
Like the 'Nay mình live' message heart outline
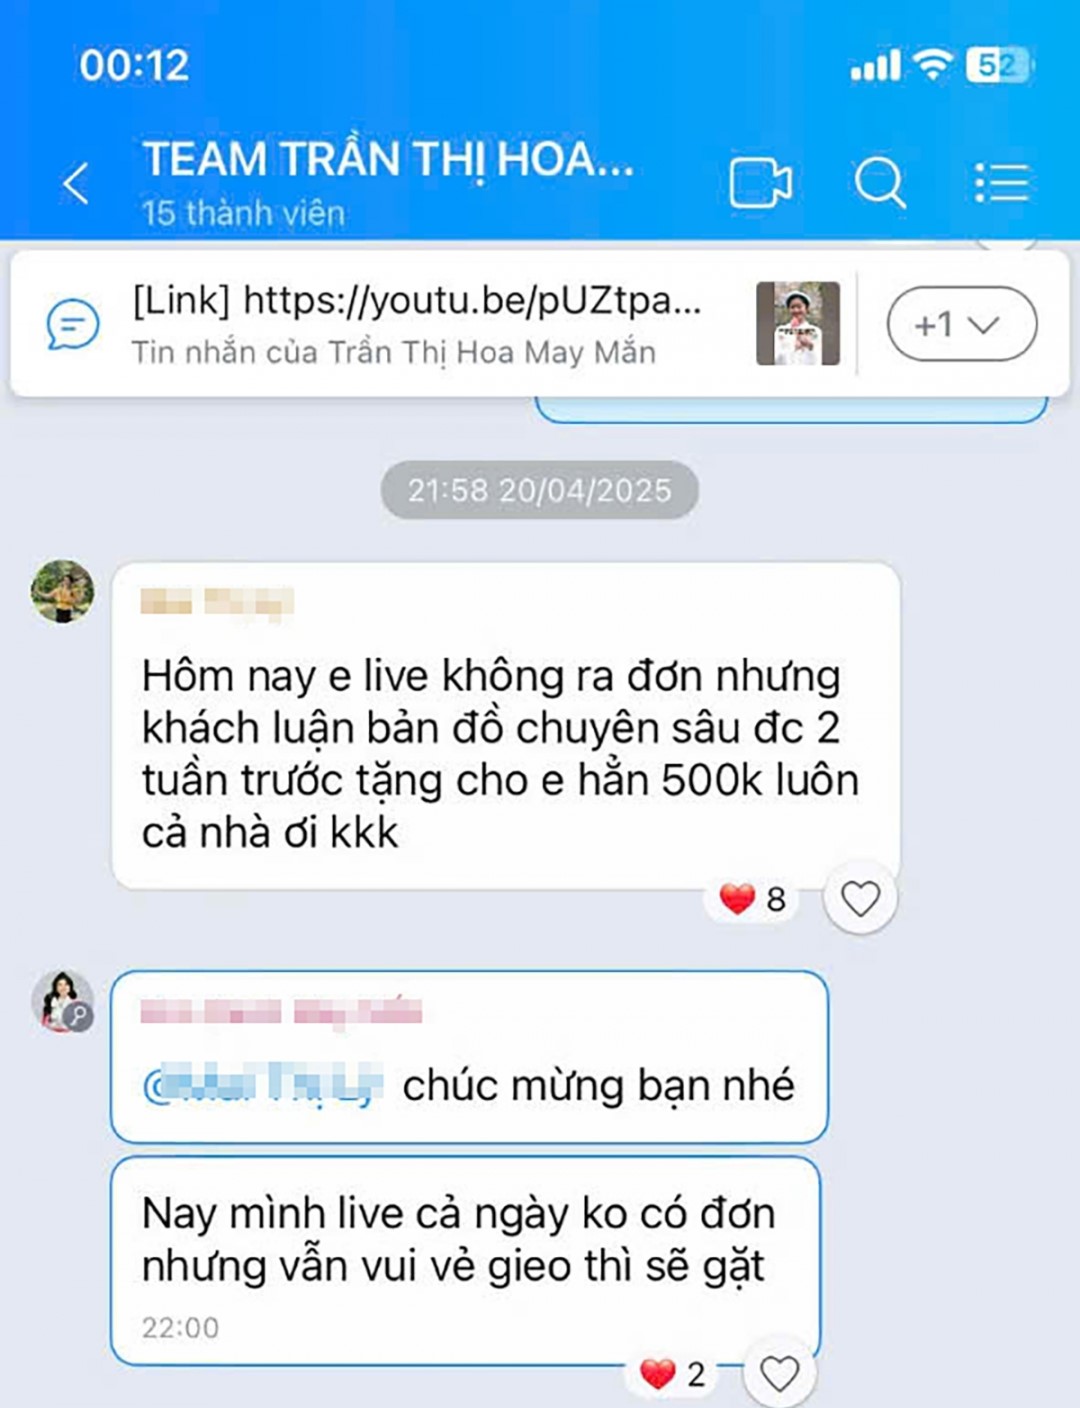(780, 1373)
